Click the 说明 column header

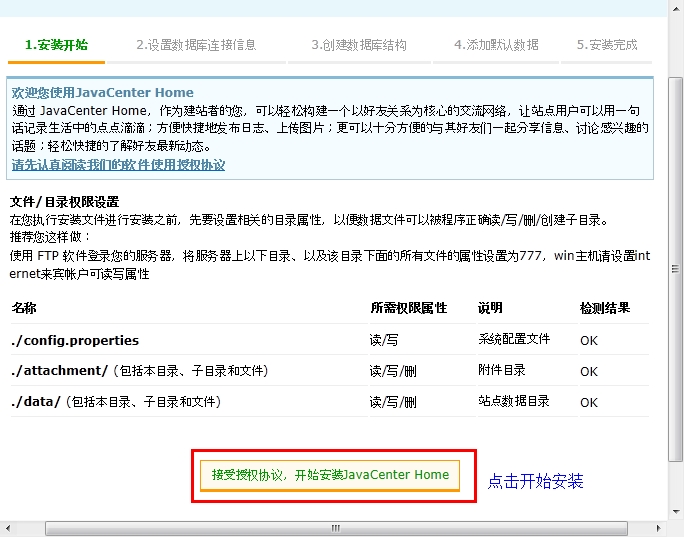click(490, 308)
